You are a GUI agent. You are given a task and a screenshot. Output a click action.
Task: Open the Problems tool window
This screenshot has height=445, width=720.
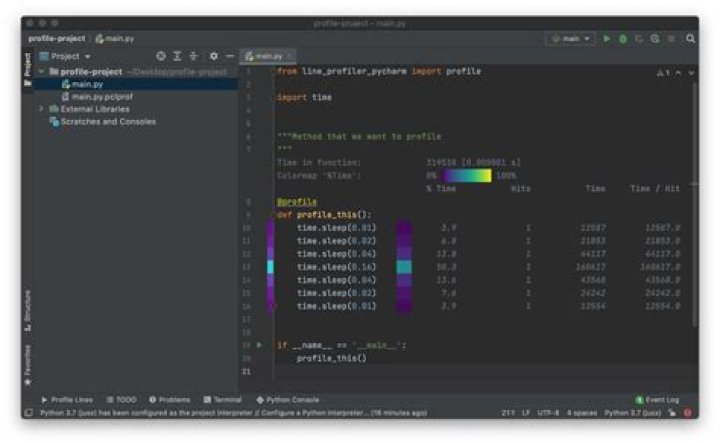(x=169, y=400)
